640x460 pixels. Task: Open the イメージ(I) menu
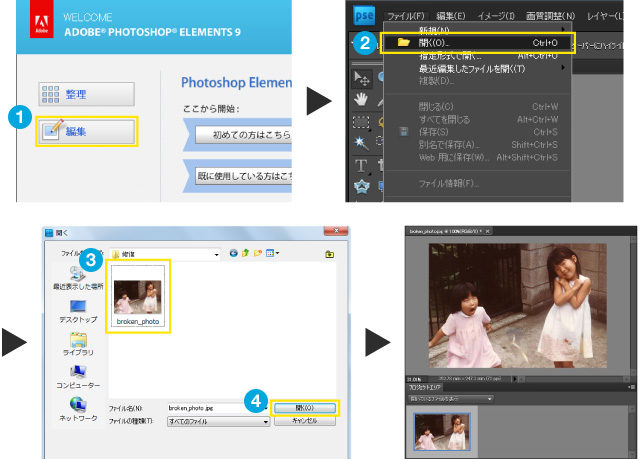tap(496, 16)
